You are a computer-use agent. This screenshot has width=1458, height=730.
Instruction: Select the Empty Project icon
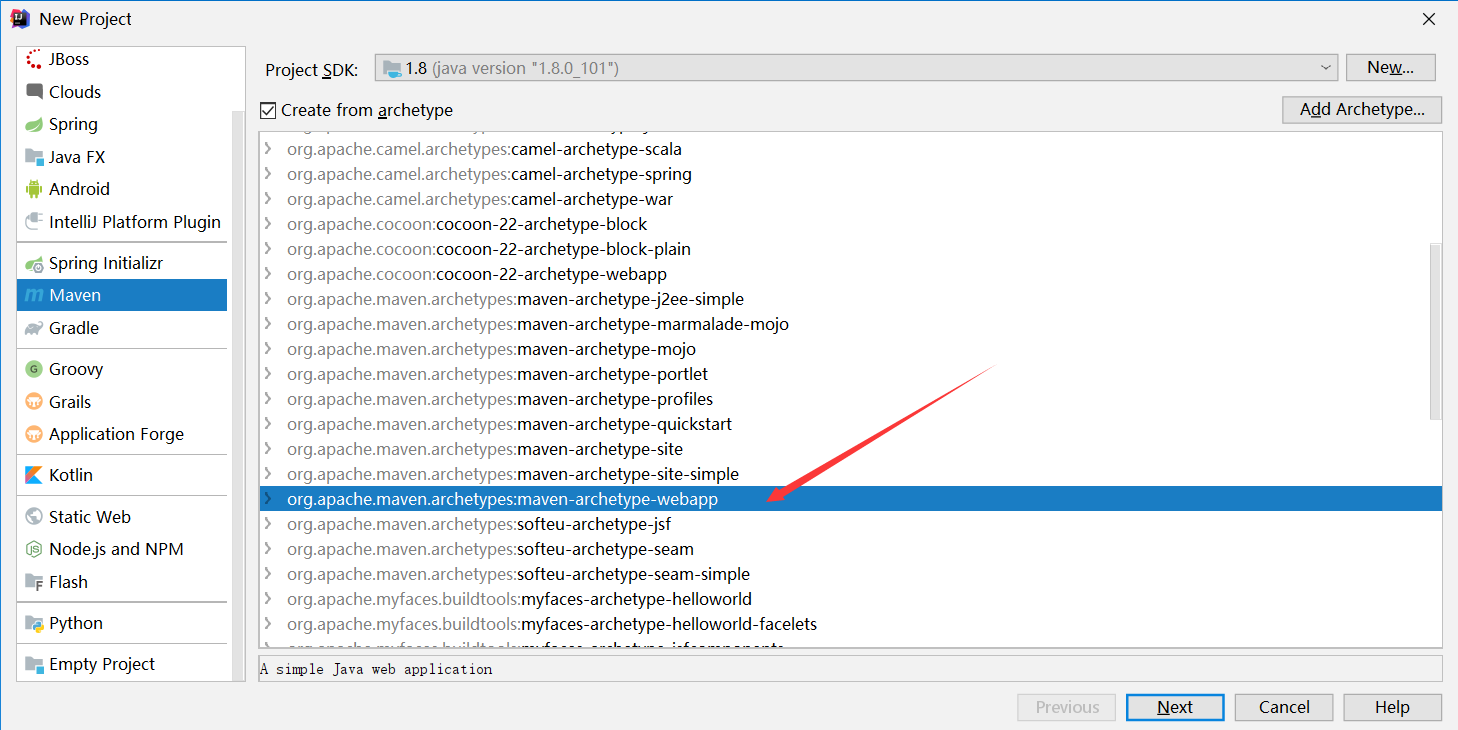34,664
